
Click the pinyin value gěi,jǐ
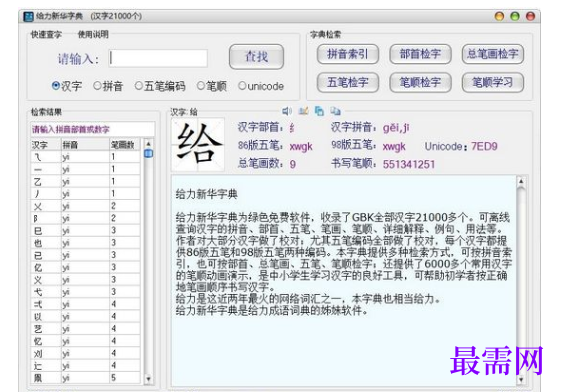396,128
